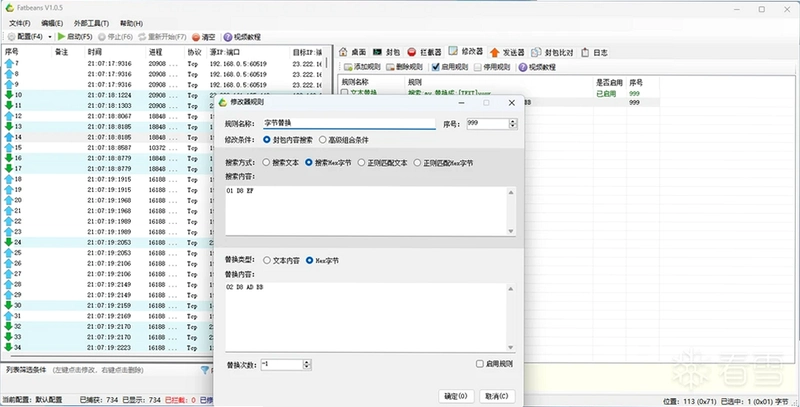Click the 停止(F6) stop icon
Viewport: 800px width, 407px height.
click(x=102, y=37)
